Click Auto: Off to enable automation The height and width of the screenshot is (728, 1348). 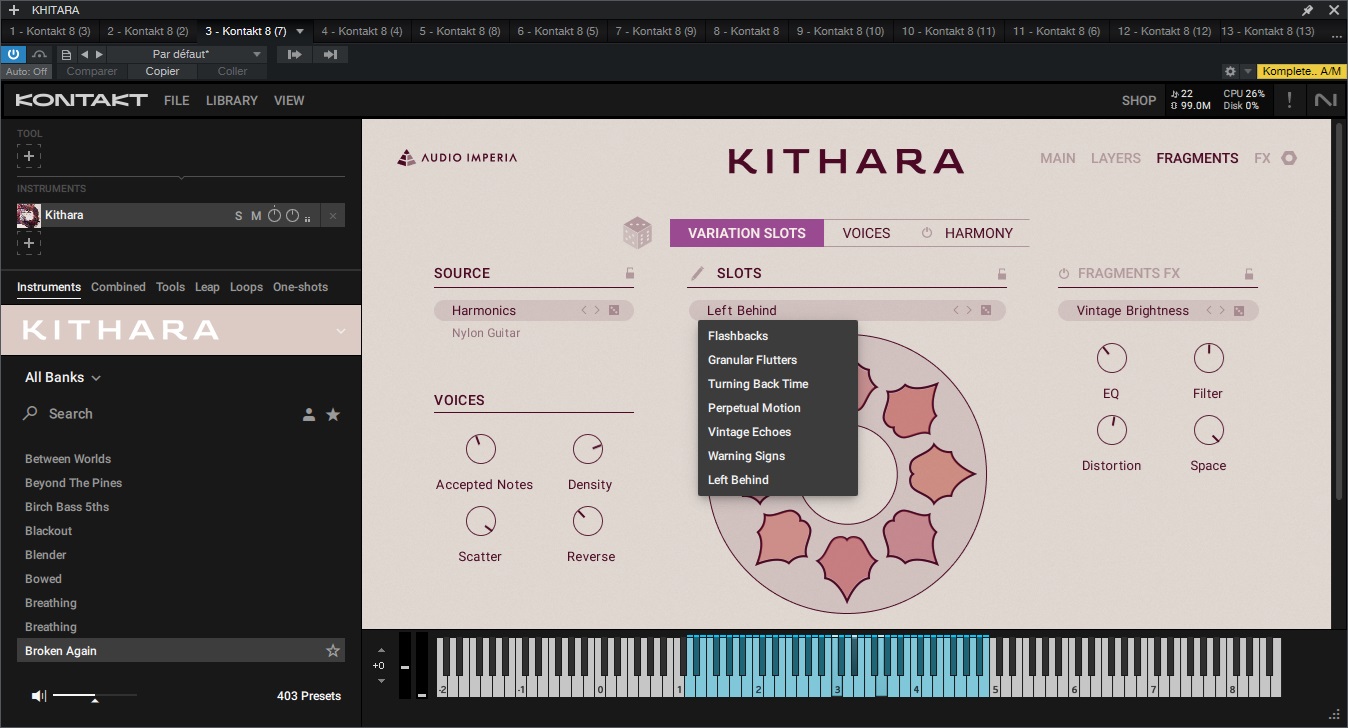pos(26,71)
